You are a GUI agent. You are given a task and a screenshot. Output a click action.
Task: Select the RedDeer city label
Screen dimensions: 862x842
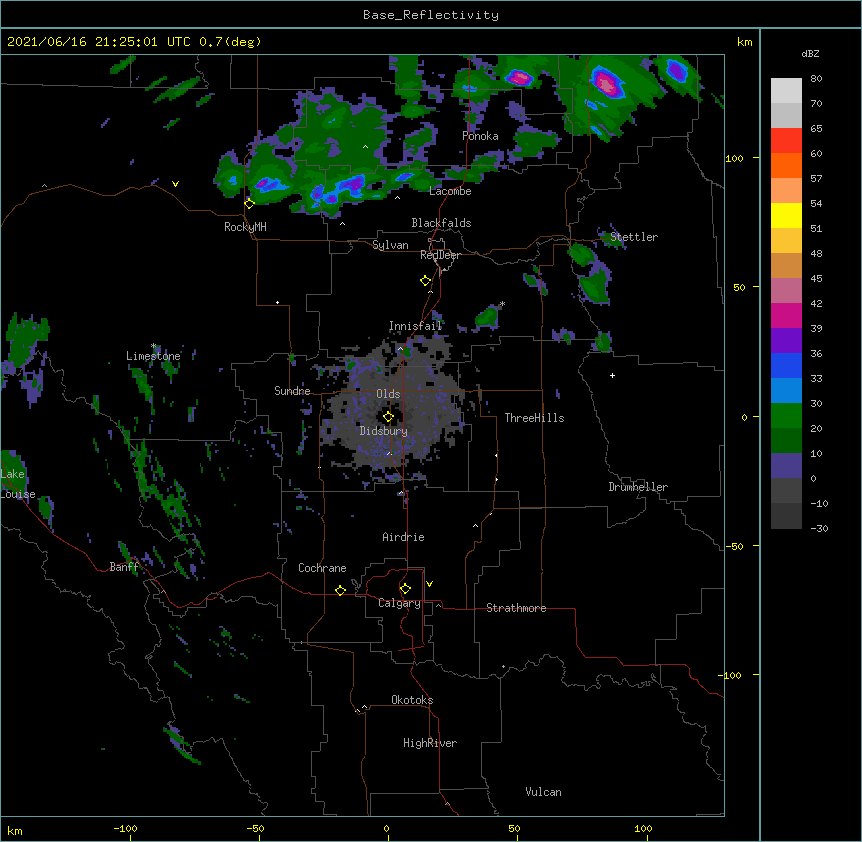pos(440,255)
